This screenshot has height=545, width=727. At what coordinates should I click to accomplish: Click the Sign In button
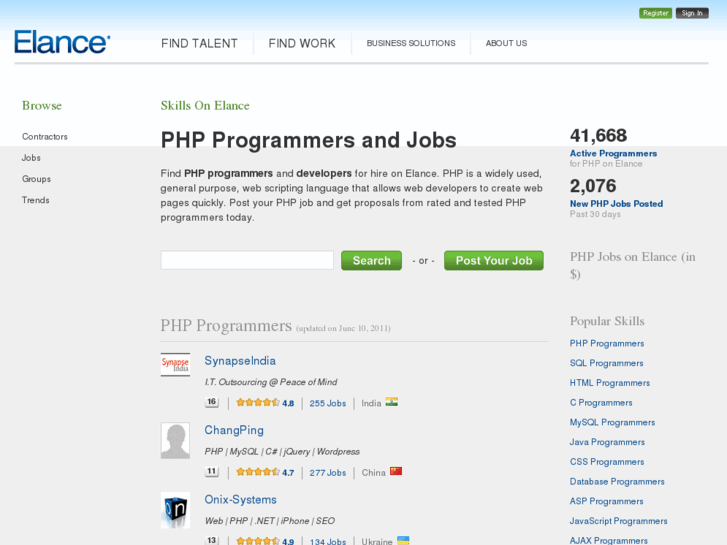(x=692, y=13)
